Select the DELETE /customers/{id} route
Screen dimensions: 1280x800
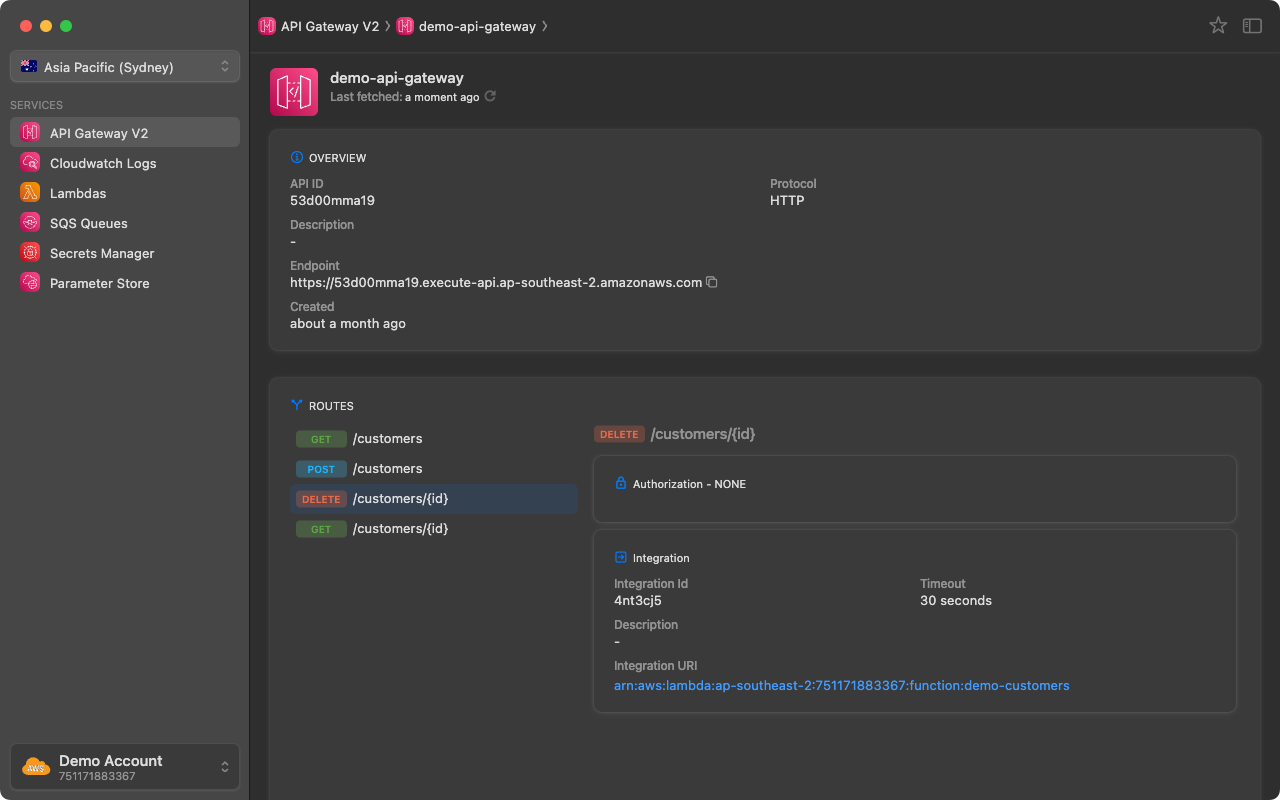434,498
